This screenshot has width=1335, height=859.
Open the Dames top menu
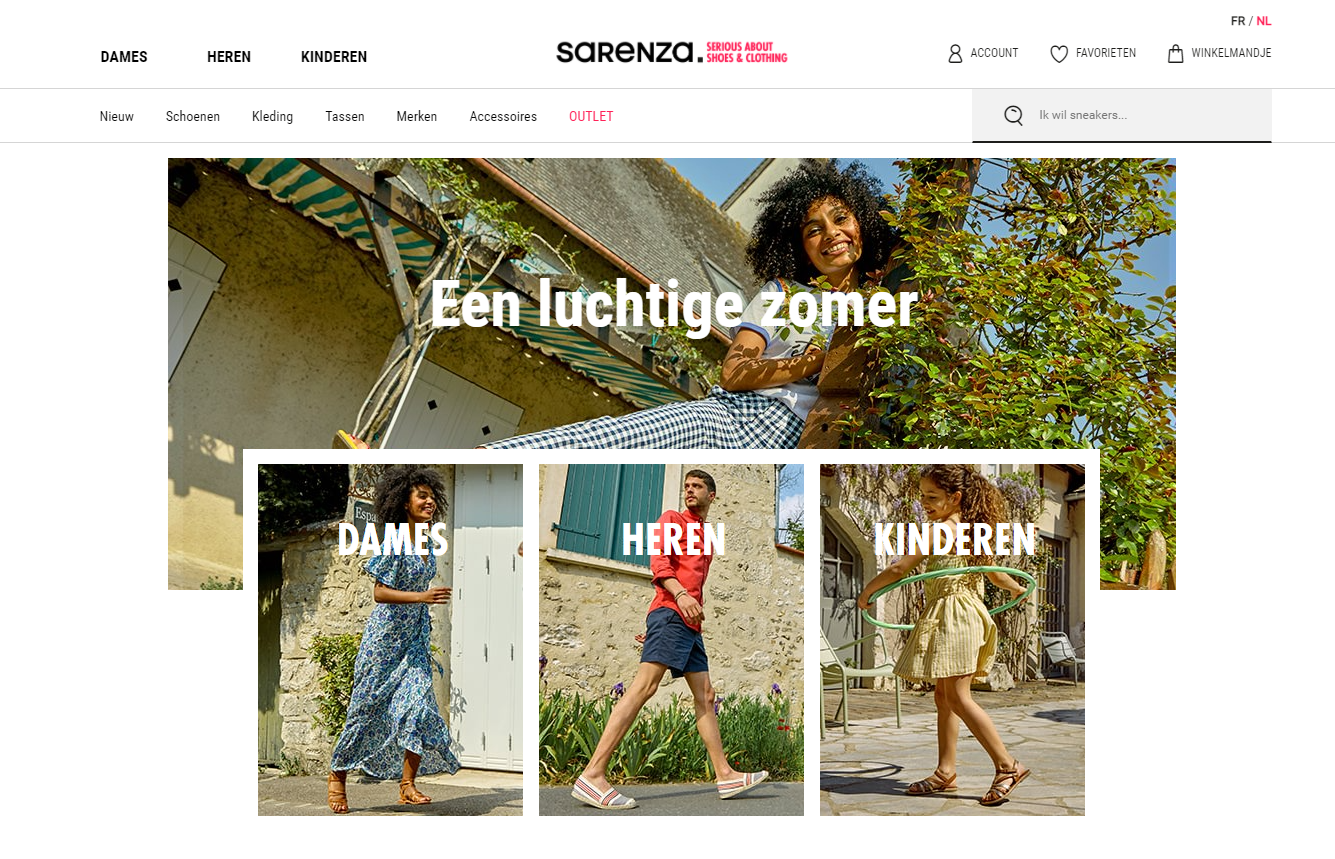point(124,57)
